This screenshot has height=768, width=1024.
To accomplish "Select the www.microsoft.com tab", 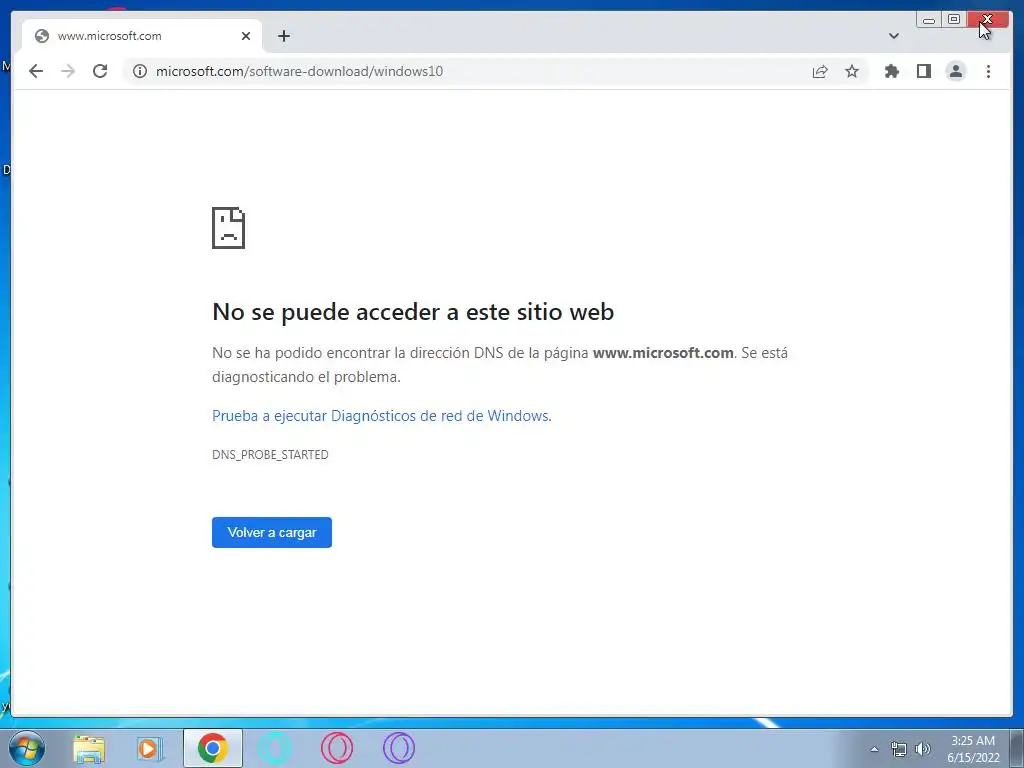I will (142, 36).
